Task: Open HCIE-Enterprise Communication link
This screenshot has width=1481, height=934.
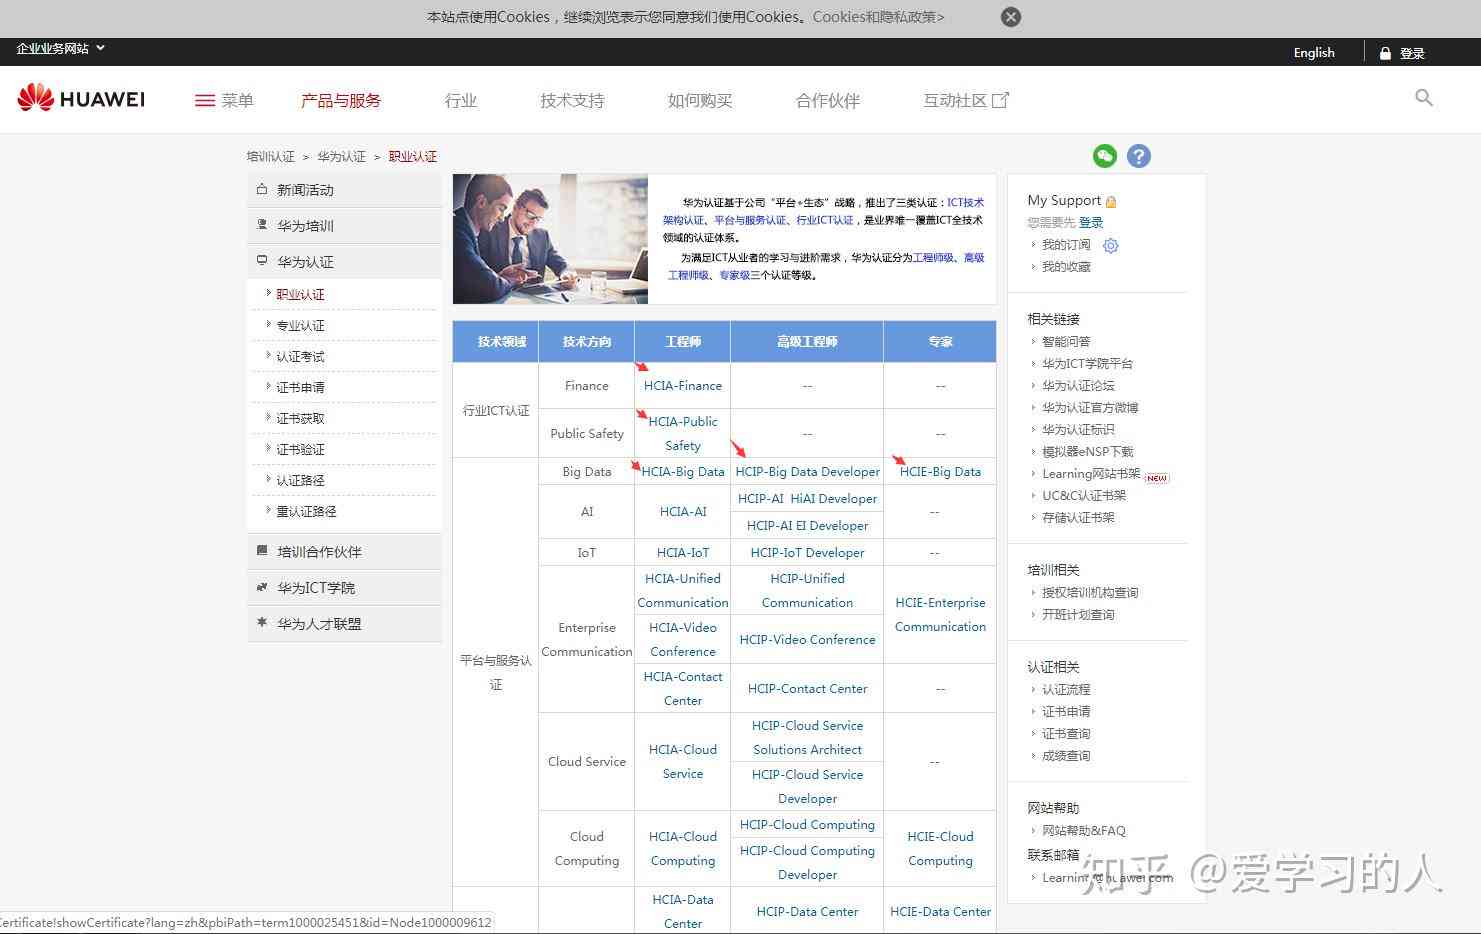Action: 940,614
